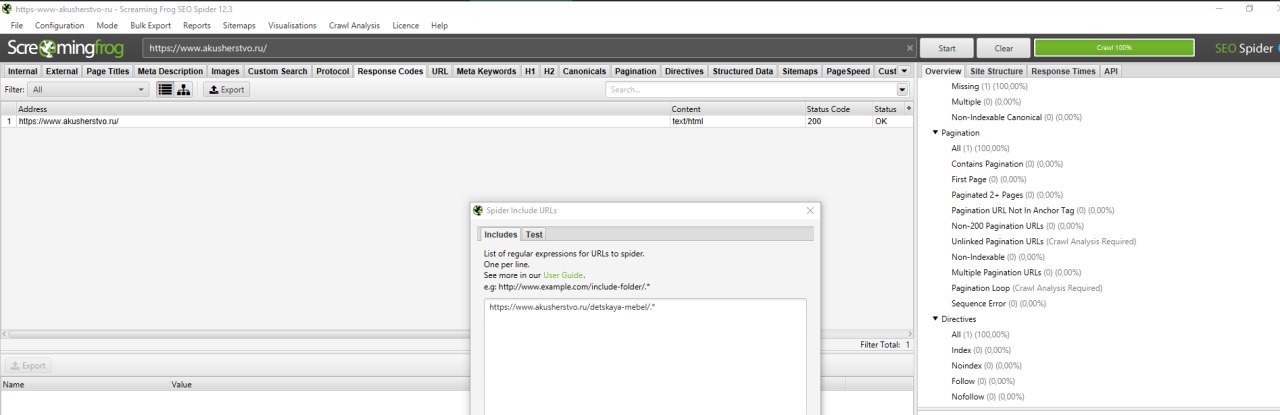The width and height of the screenshot is (1280, 415).
Task: Open the Visualisations menu
Action: point(292,25)
